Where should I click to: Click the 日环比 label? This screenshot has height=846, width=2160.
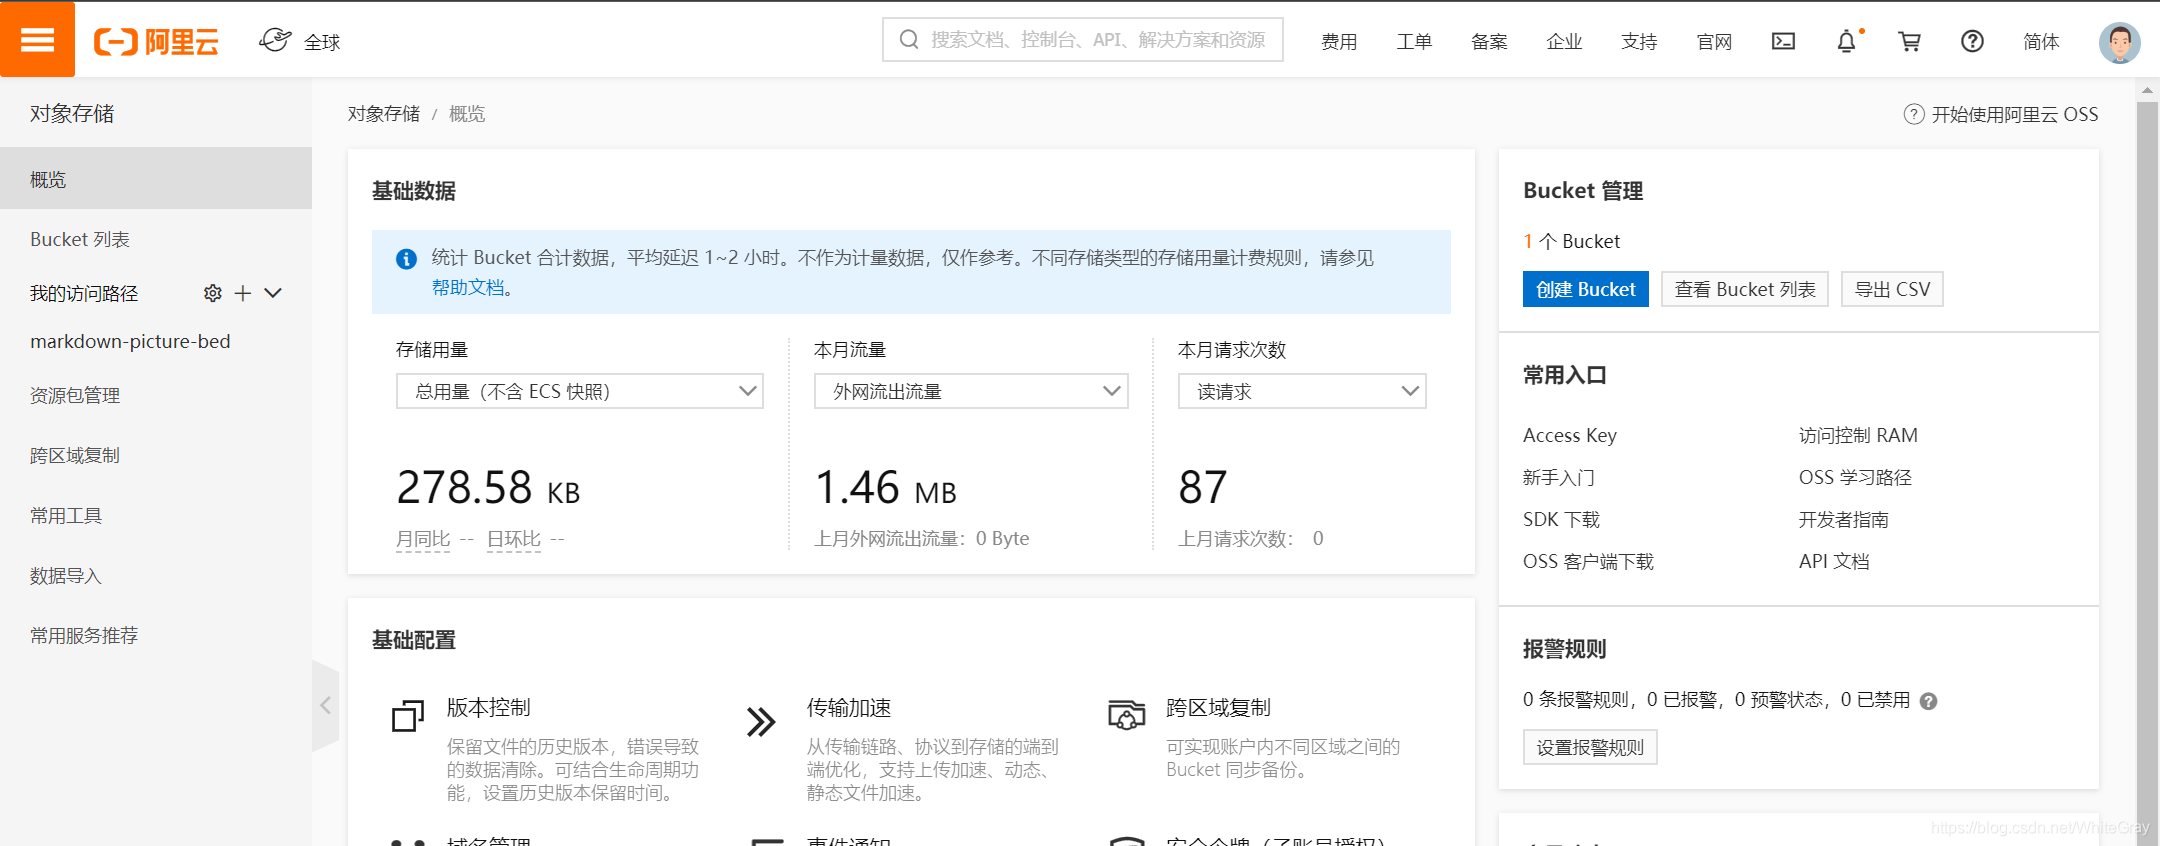514,539
